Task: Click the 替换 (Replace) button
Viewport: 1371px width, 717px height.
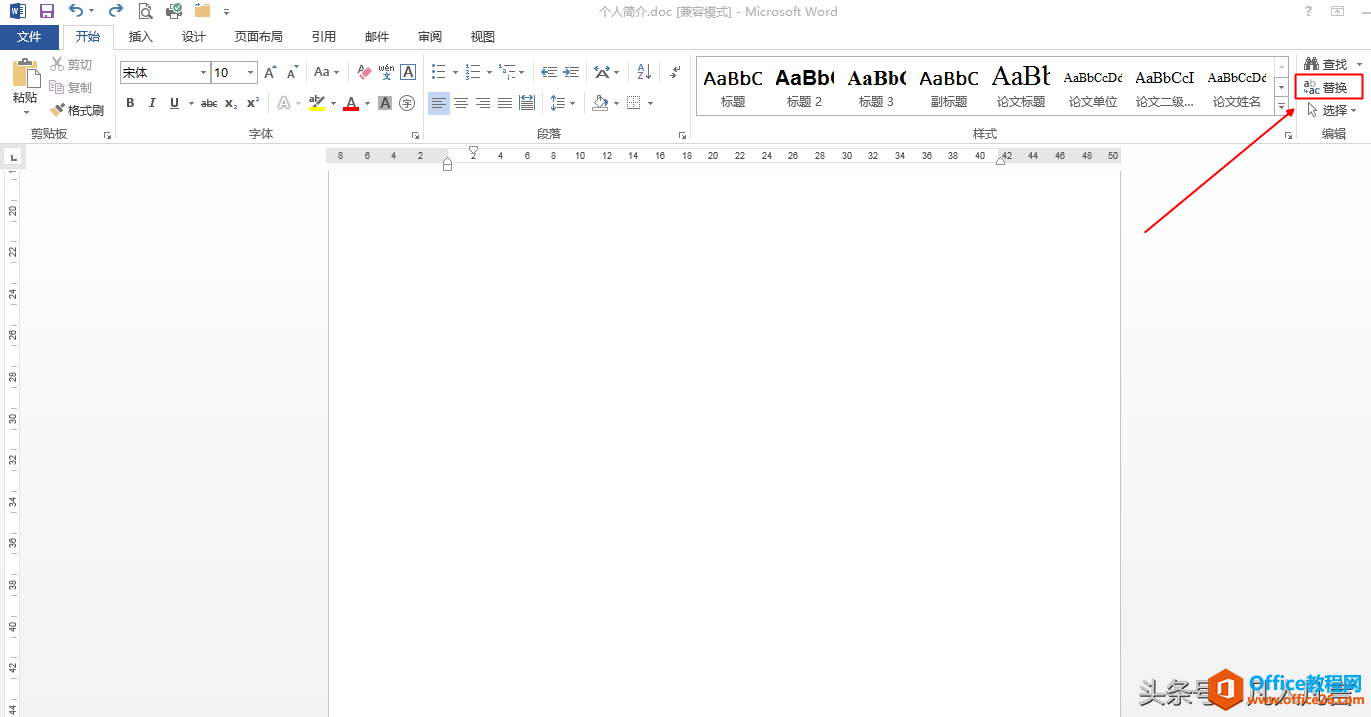Action: (1327, 88)
